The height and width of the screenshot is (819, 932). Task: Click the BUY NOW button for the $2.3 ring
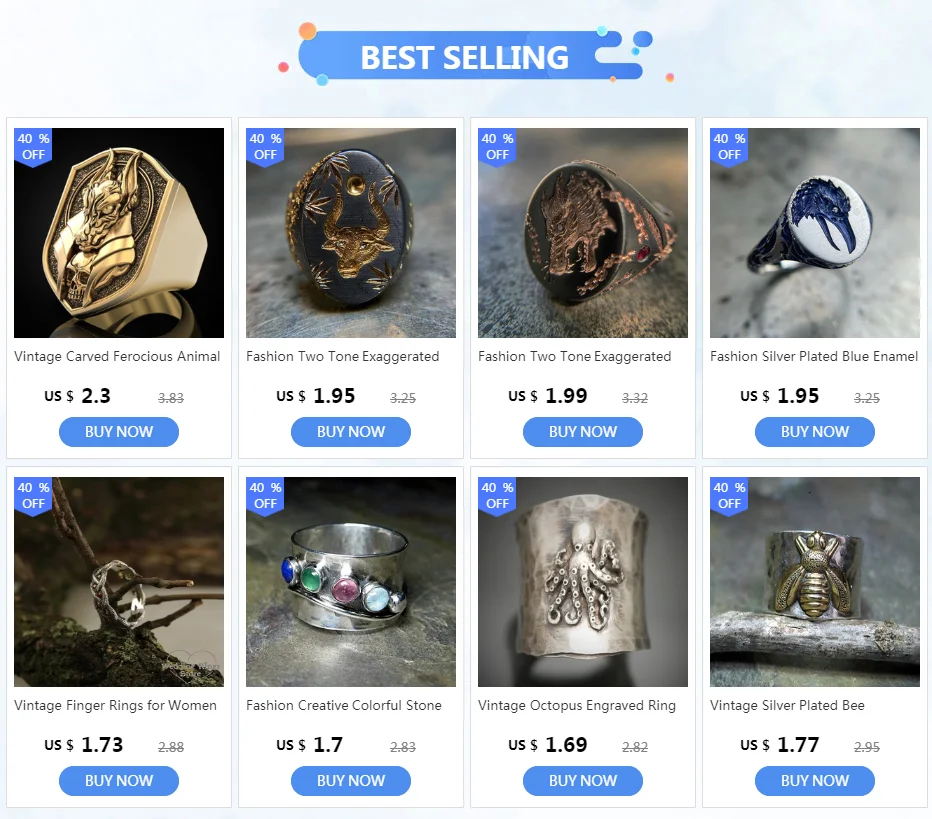tap(119, 431)
